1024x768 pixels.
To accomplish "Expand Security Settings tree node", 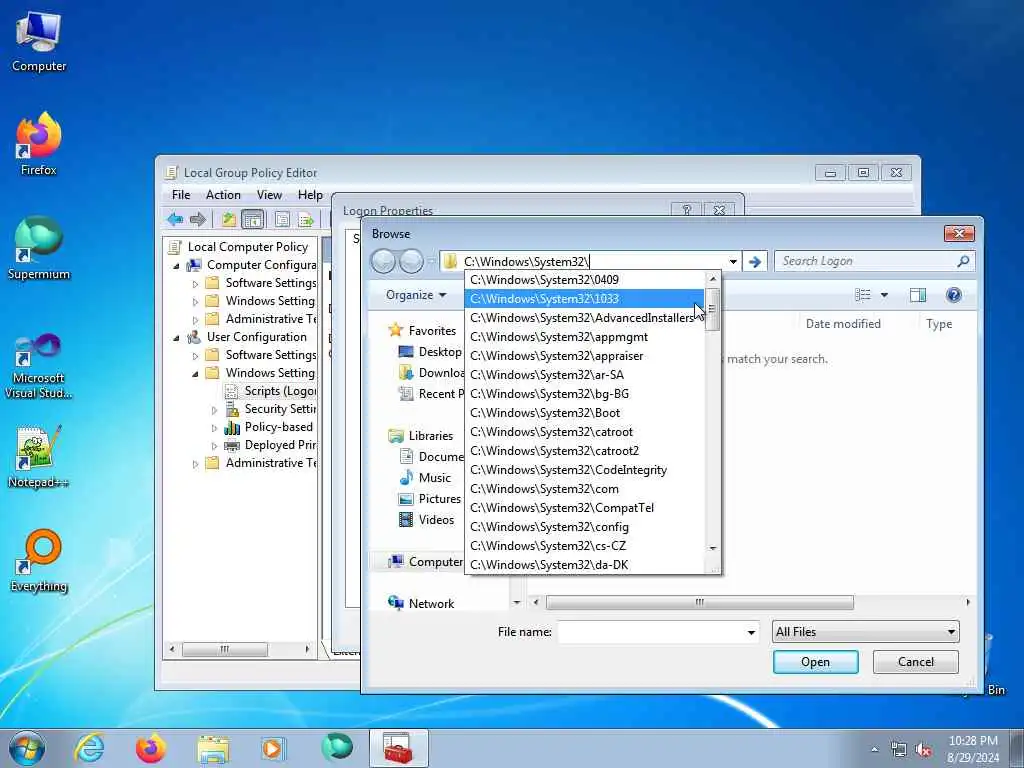I will 214,409.
